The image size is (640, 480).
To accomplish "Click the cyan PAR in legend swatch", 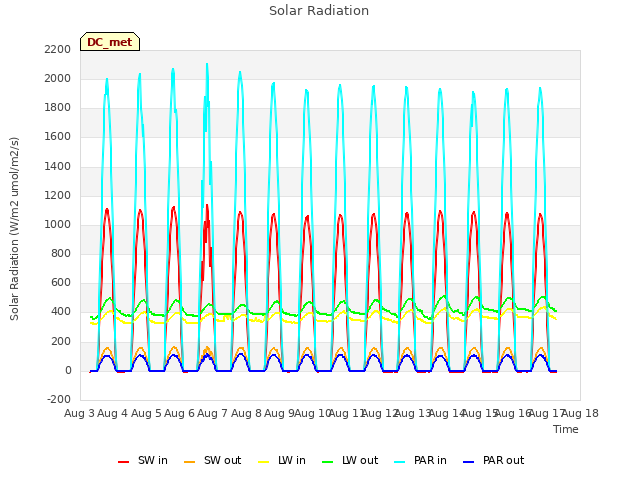I will tap(400, 462).
